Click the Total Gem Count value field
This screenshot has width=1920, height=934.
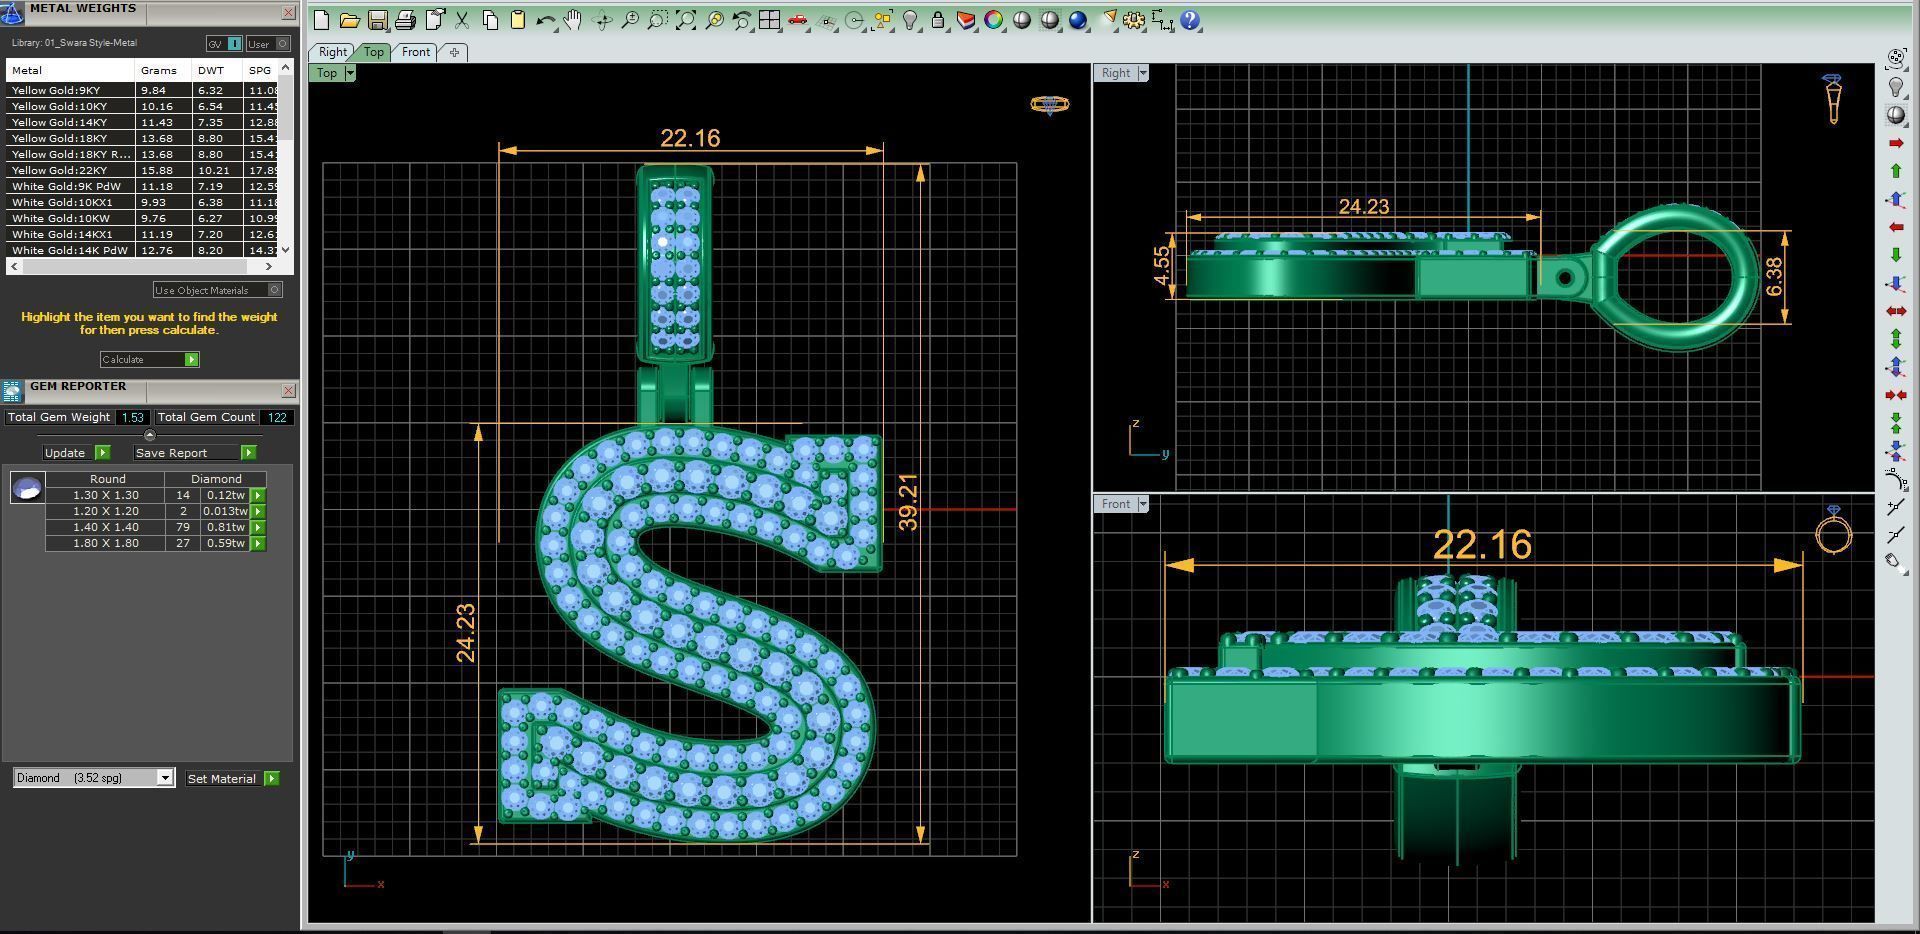tap(277, 418)
